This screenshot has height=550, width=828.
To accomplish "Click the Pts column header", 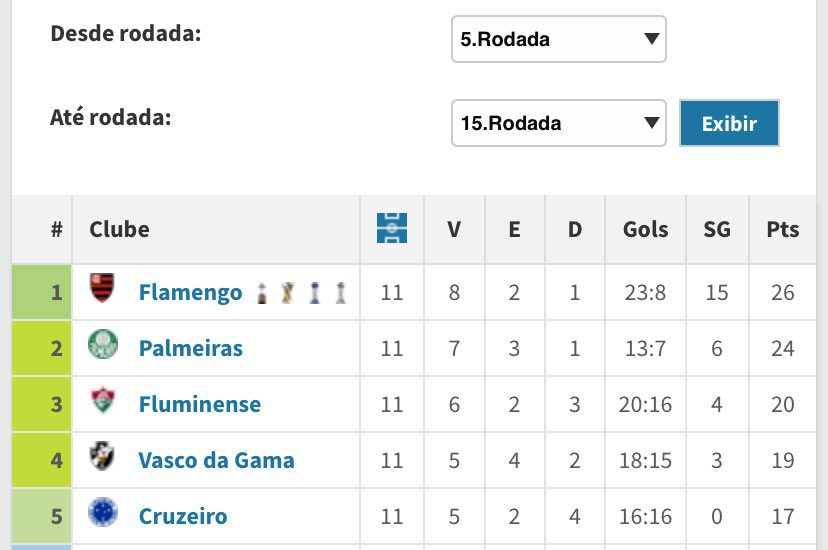I will (783, 229).
